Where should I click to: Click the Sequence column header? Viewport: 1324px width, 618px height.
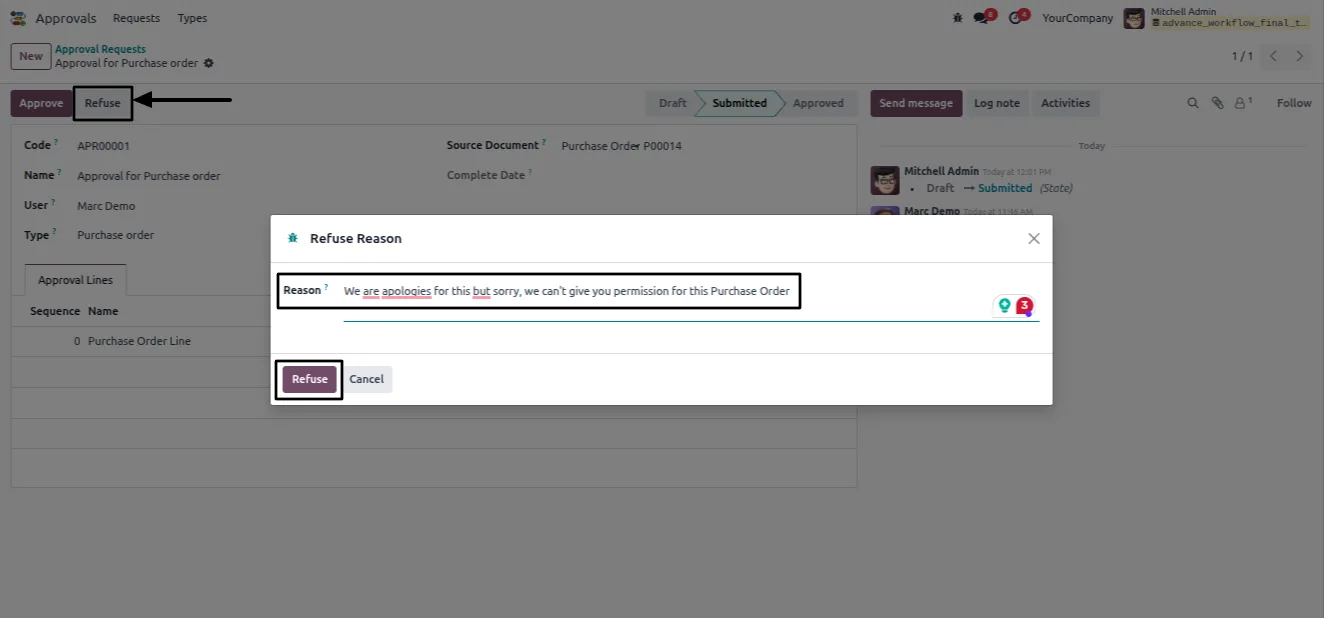[55, 311]
